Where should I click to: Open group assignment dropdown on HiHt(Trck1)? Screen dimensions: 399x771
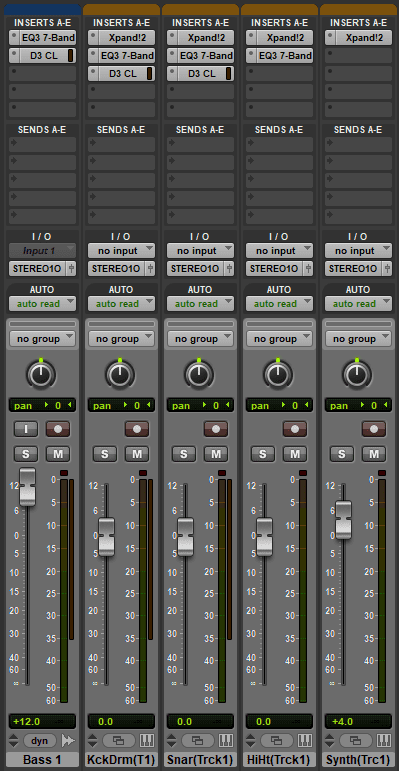279,339
